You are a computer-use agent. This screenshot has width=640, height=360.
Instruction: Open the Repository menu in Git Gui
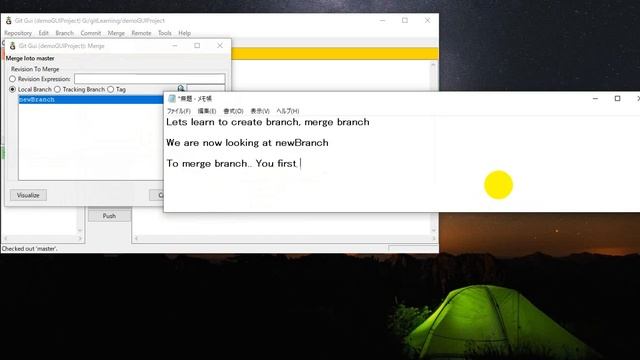click(x=18, y=33)
